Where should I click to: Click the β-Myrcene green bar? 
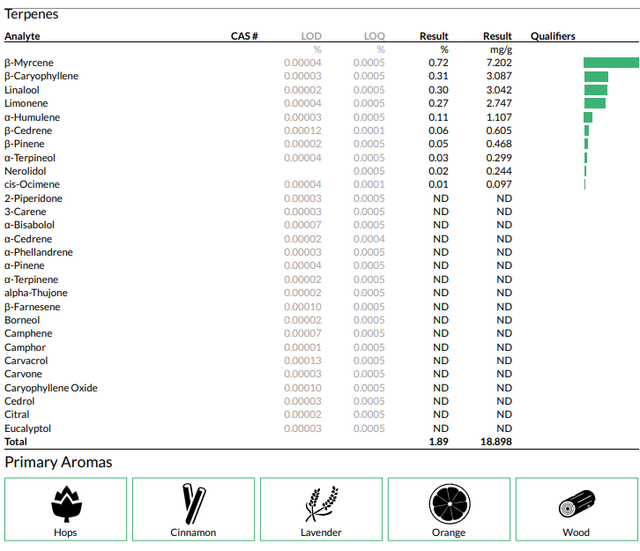click(611, 62)
